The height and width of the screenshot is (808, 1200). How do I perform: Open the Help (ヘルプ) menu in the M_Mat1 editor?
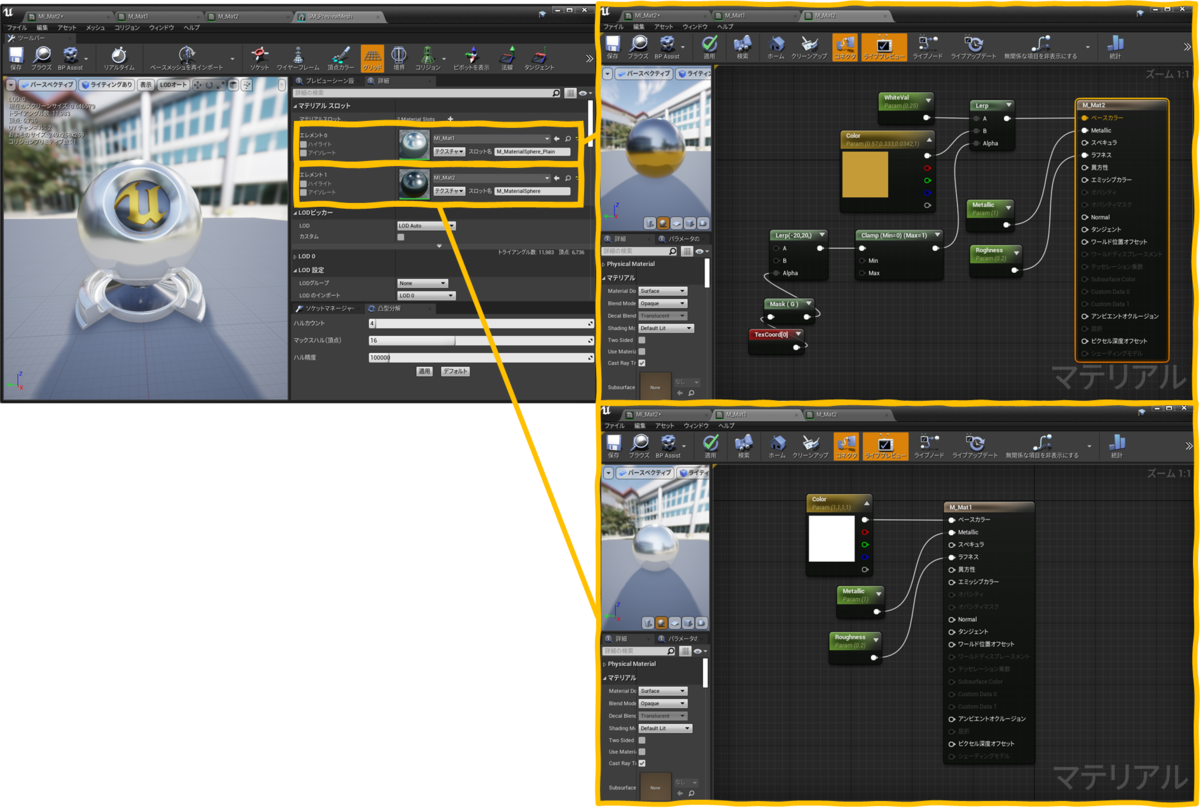coord(726,426)
